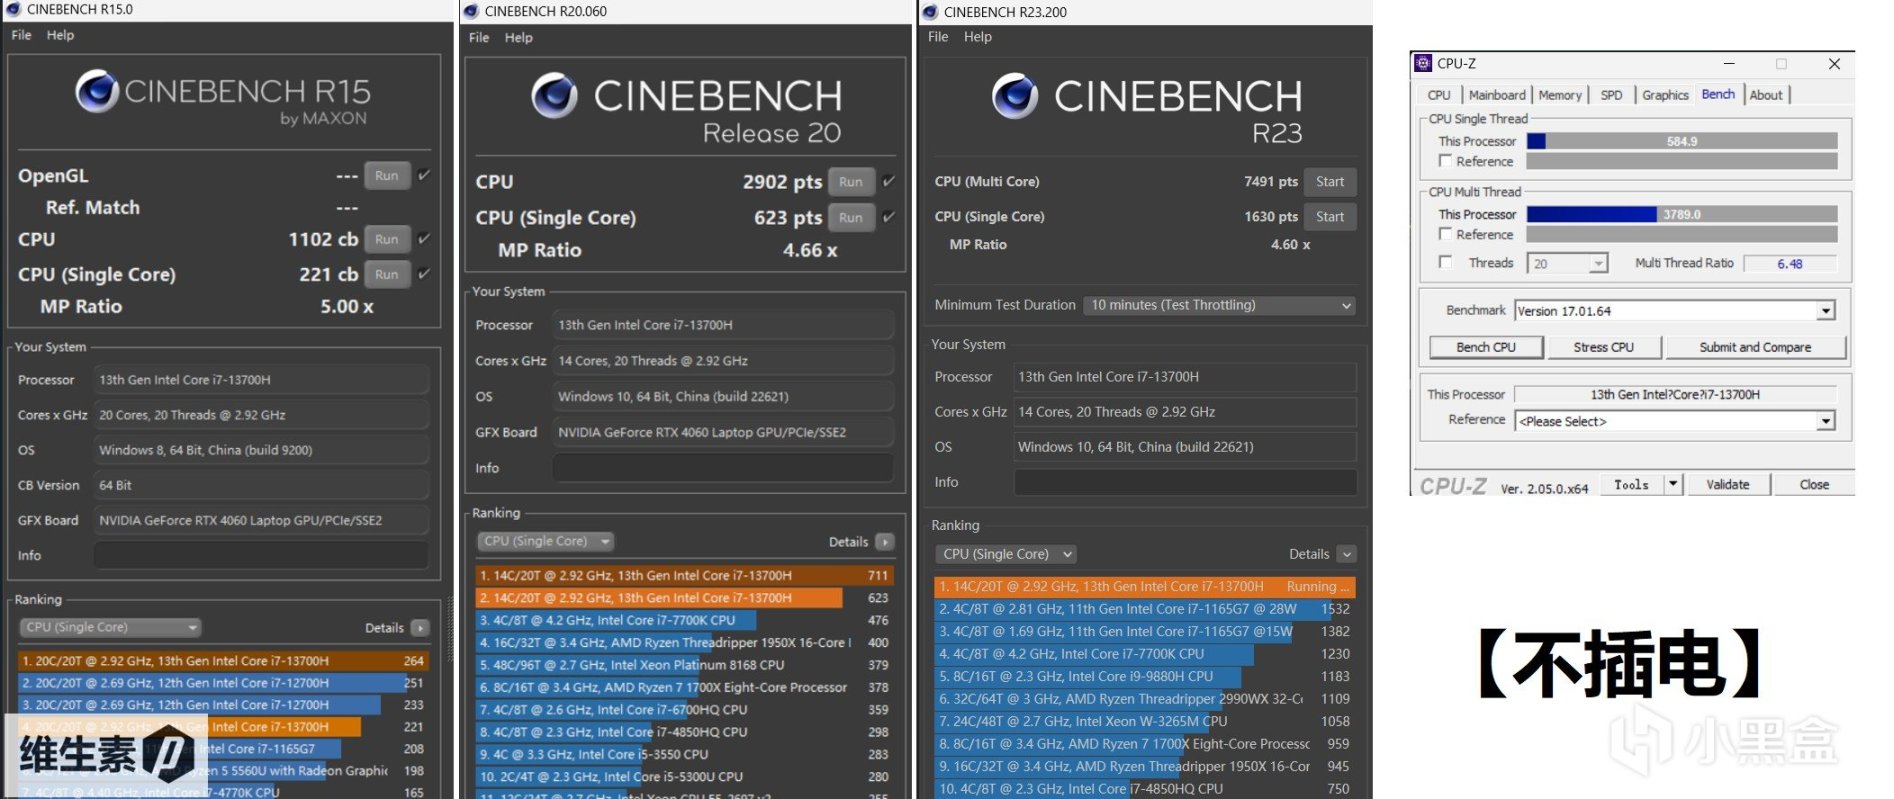Click the Cinebench R20.060 title bar icon

click(471, 11)
